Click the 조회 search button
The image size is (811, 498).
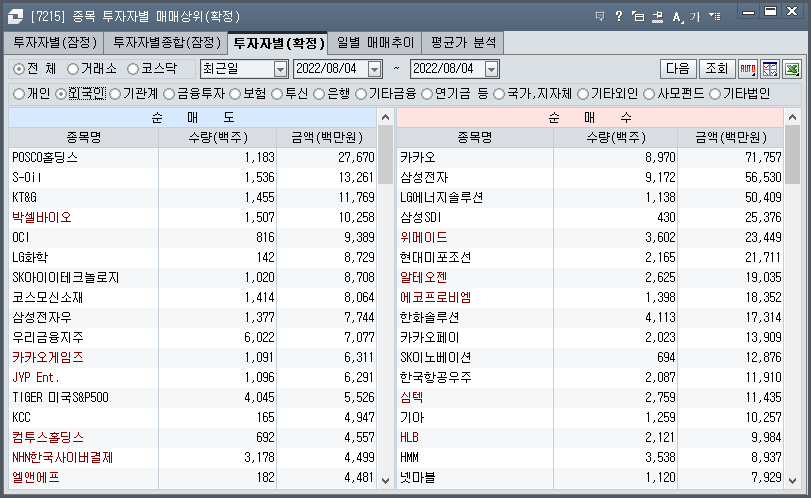717,69
